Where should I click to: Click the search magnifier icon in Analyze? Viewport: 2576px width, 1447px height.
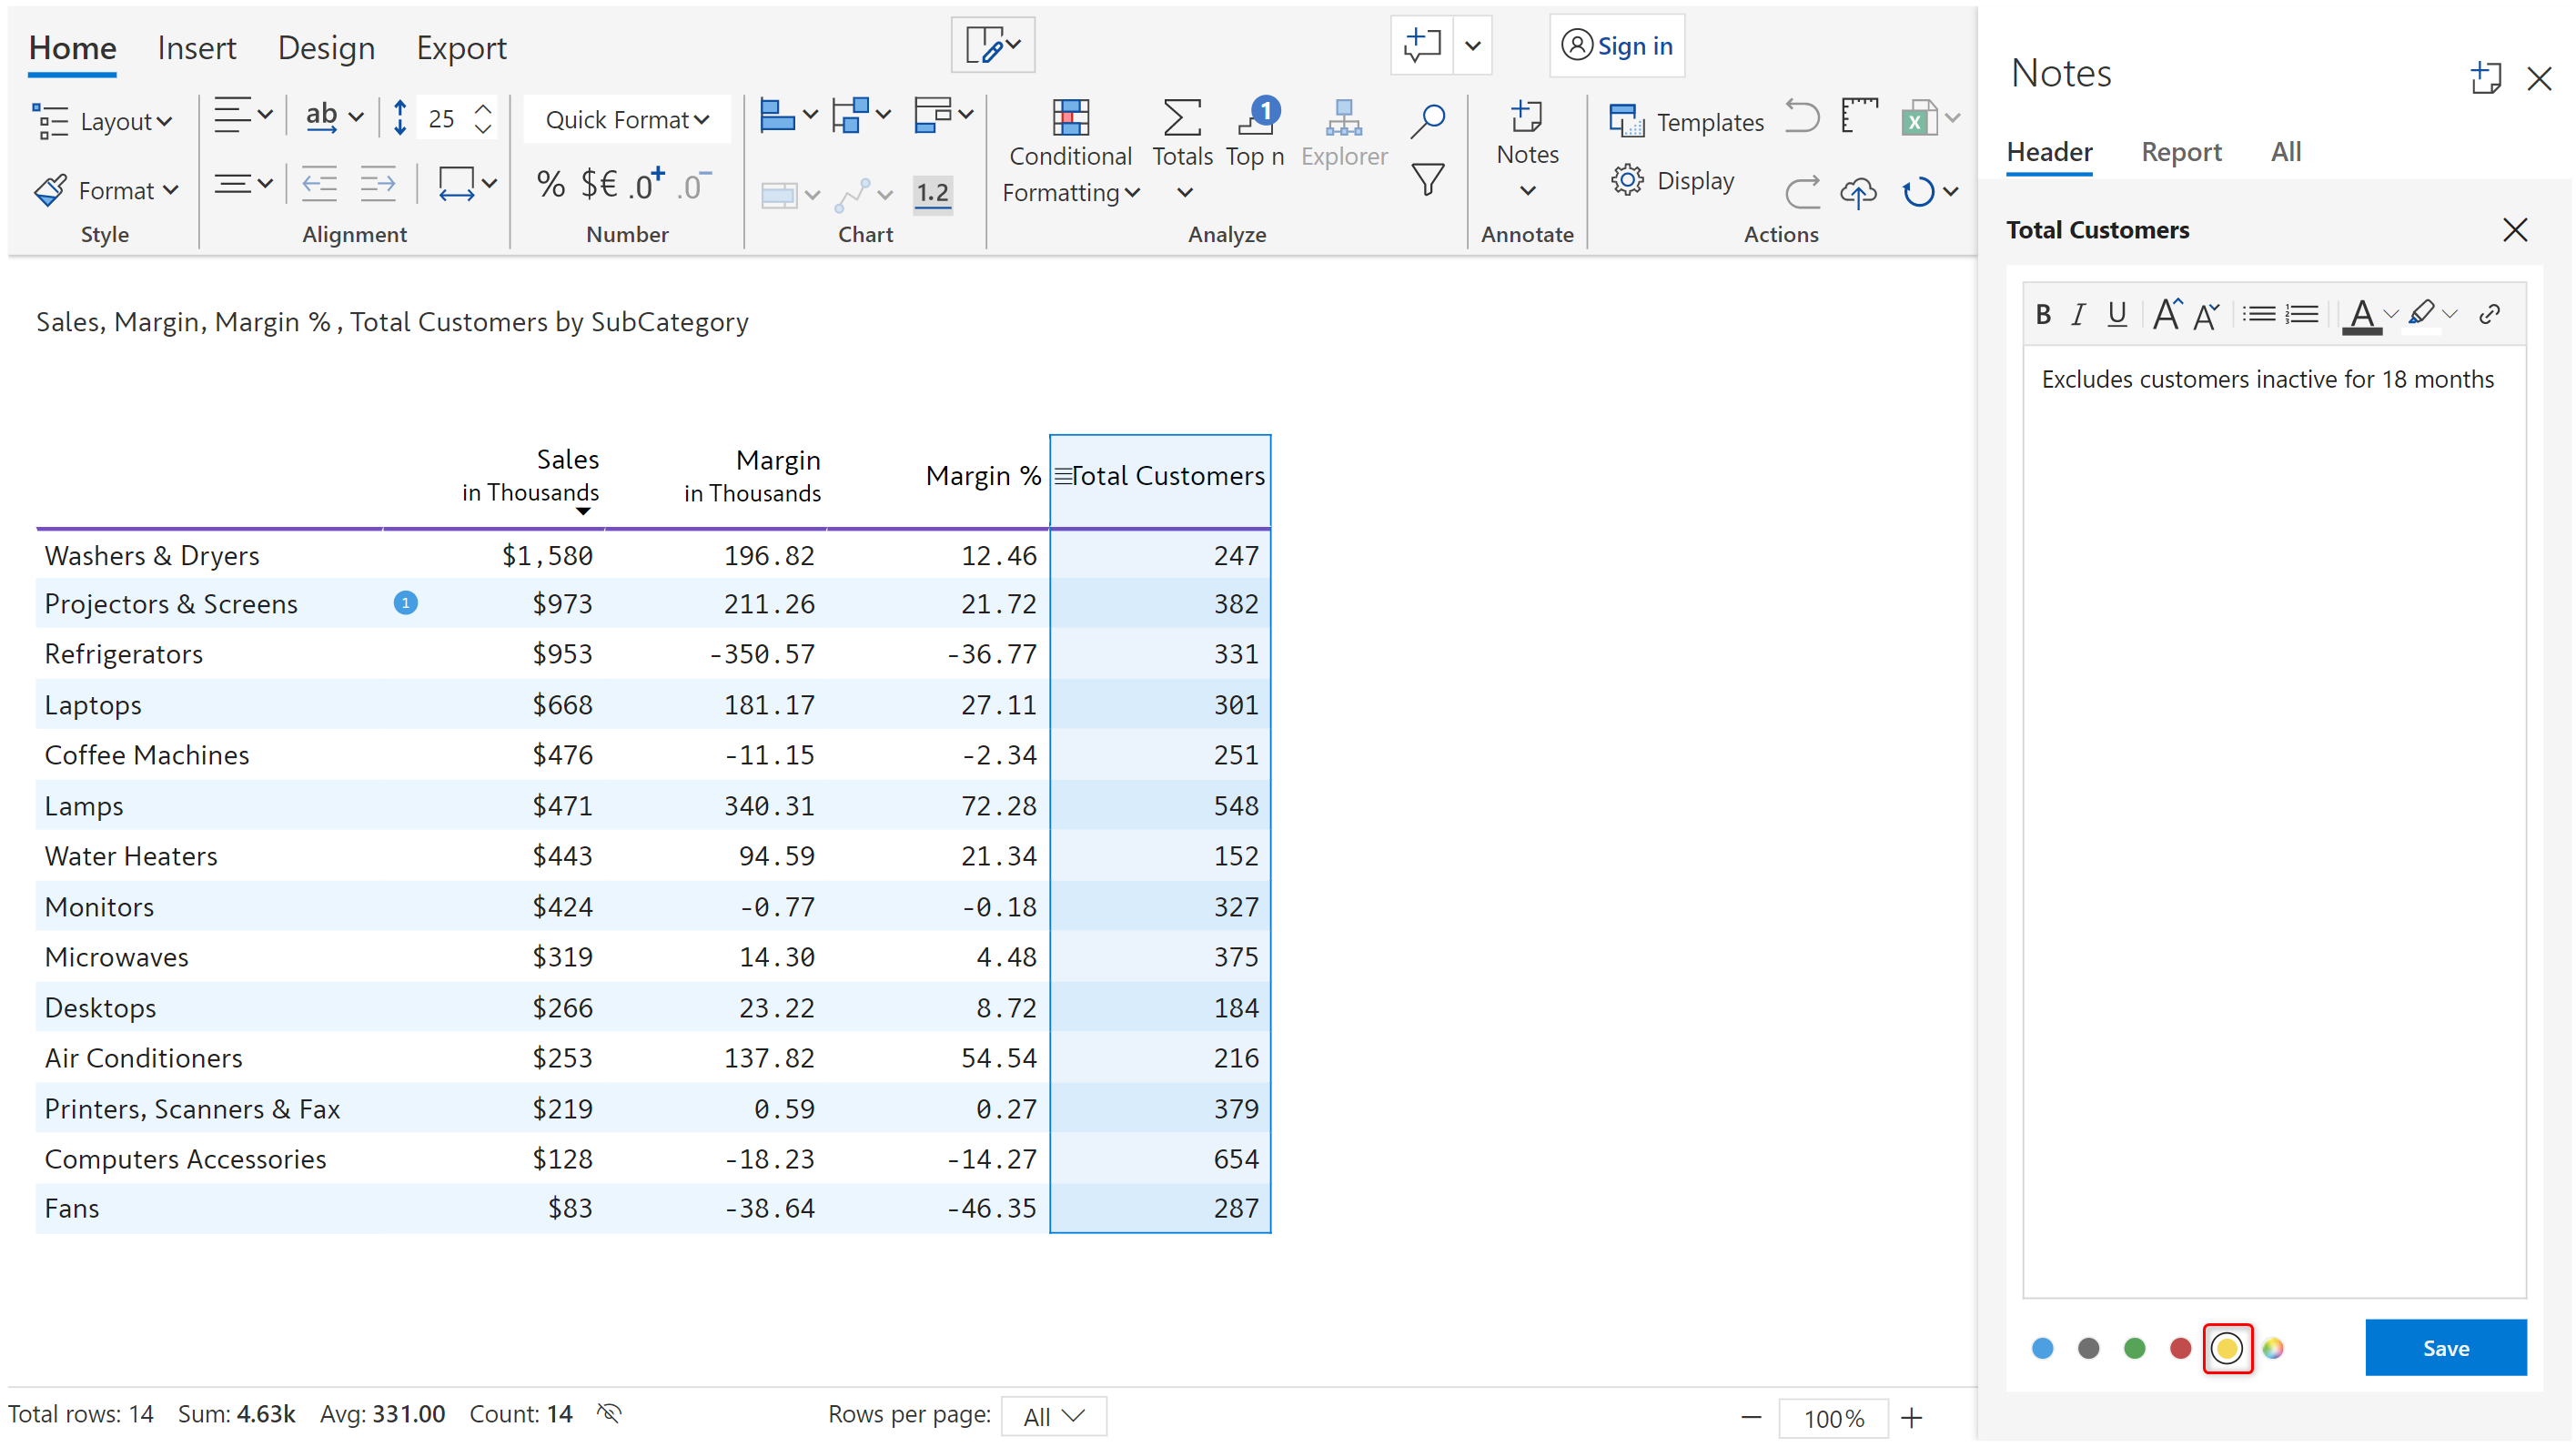[x=1427, y=119]
